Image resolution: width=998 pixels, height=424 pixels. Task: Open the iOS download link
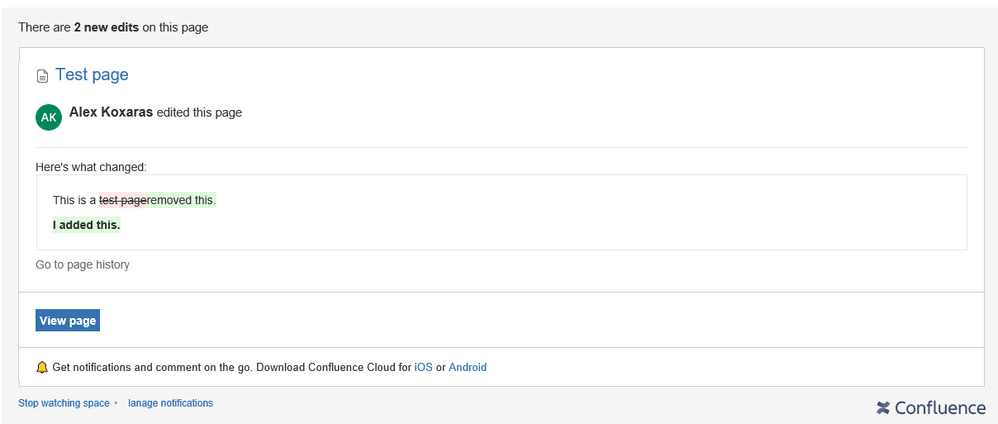click(423, 368)
